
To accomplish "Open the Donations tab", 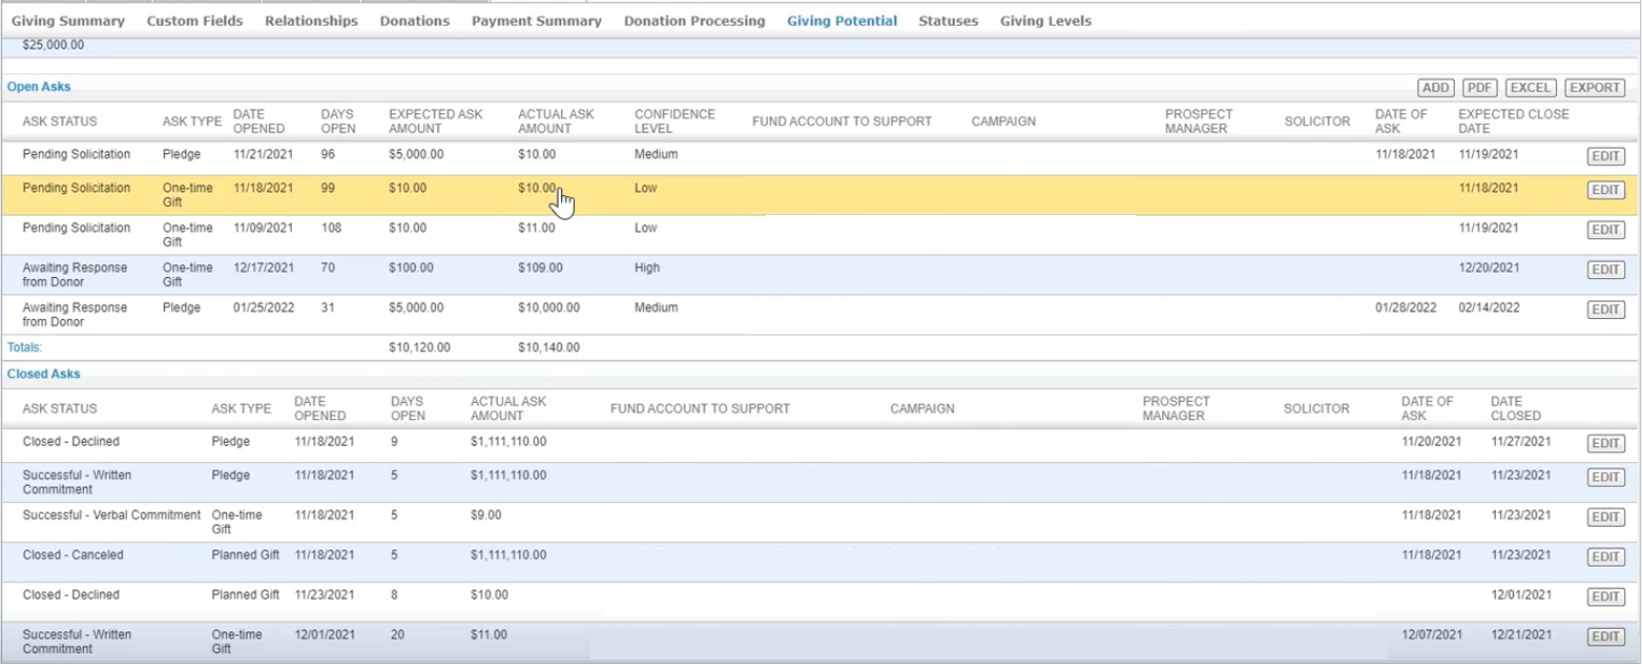I will pyautogui.click(x=415, y=21).
